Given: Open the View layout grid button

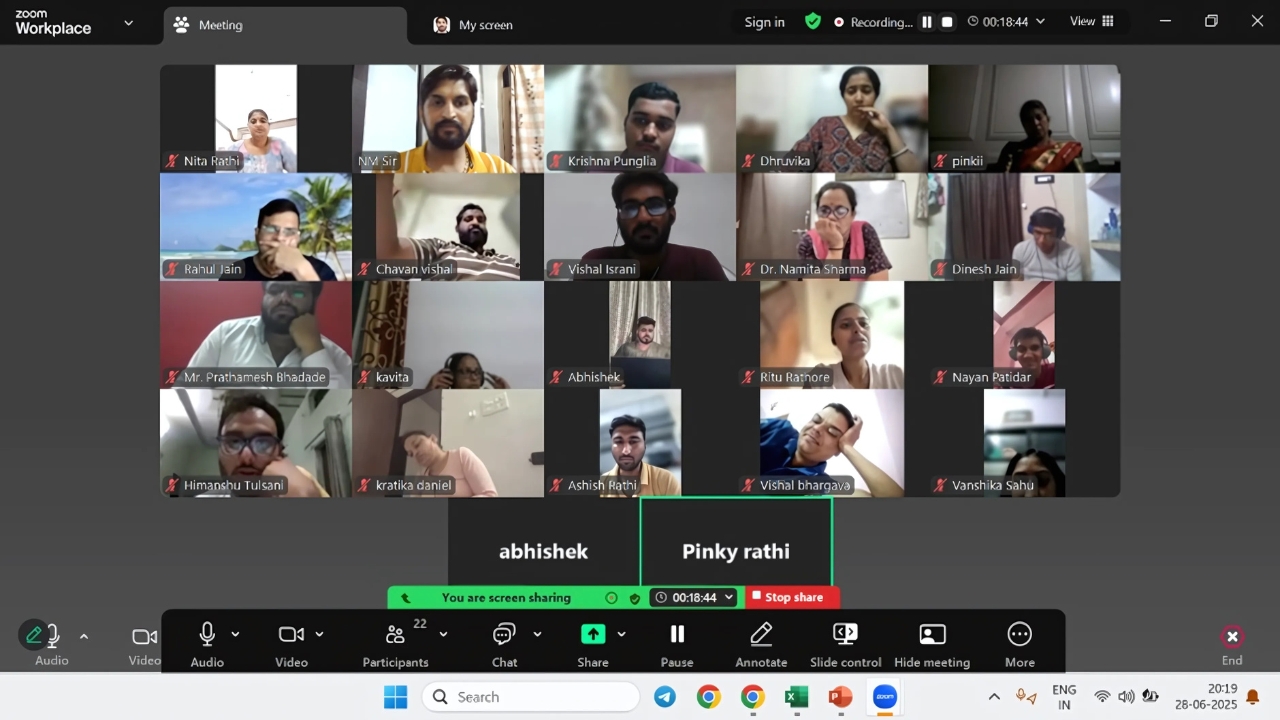Looking at the screenshot, I should pos(1092,21).
